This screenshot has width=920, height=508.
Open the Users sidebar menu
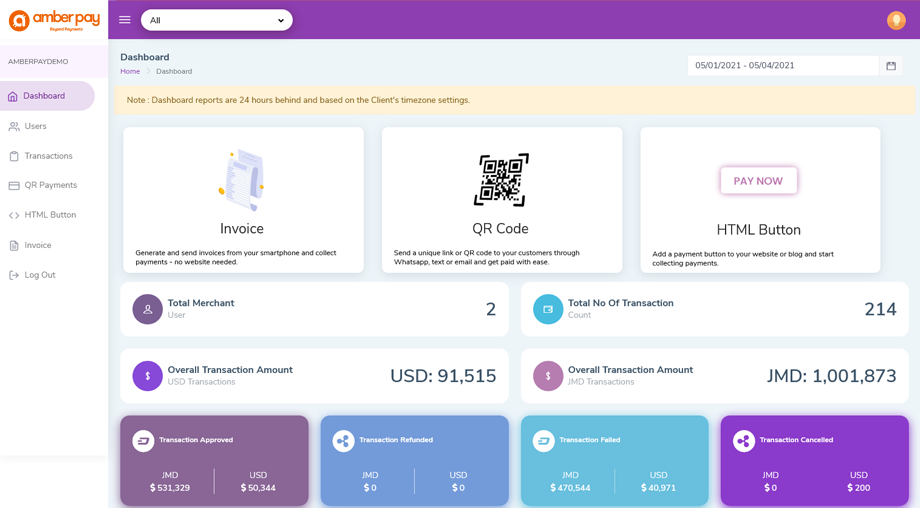pyautogui.click(x=35, y=126)
